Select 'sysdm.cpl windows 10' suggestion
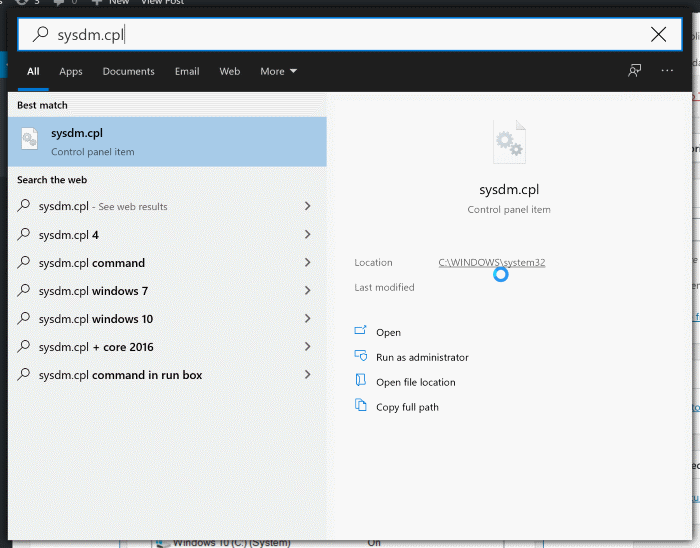The image size is (700, 548). click(167, 319)
